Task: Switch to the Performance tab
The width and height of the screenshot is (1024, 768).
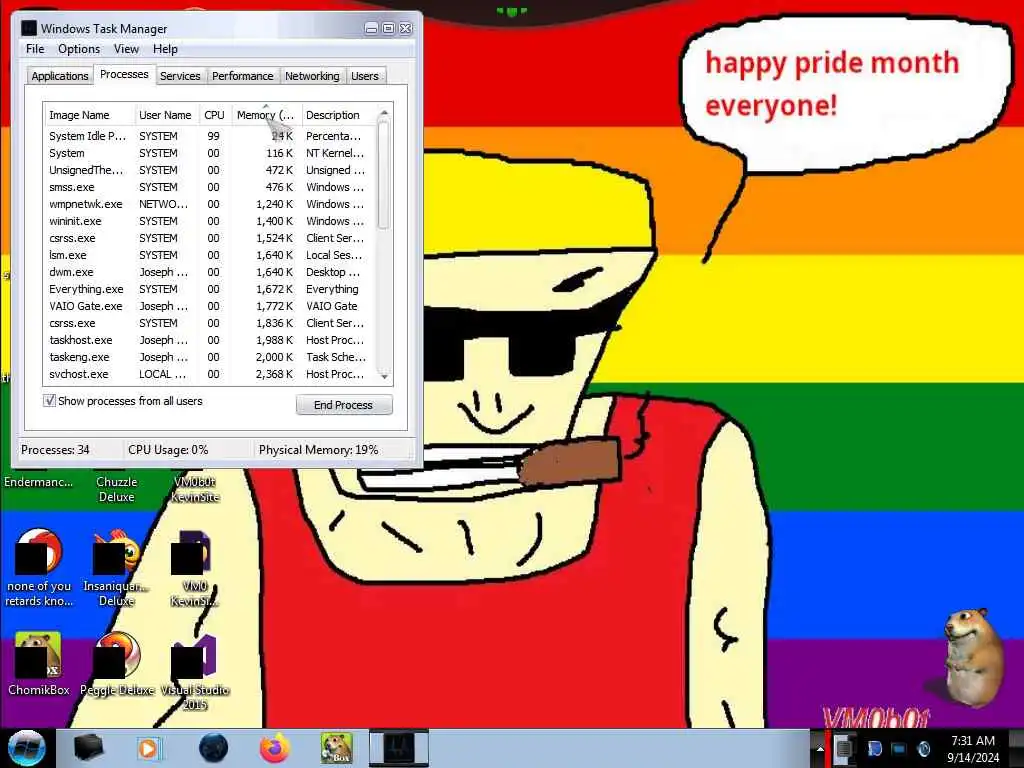Action: pos(243,76)
